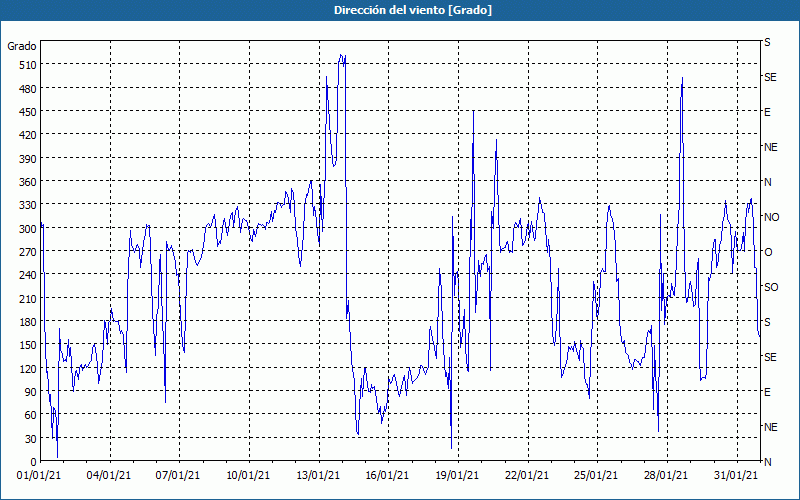The image size is (800, 500).
Task: Click the 'Grado' axis unit label
Action: click(21, 46)
